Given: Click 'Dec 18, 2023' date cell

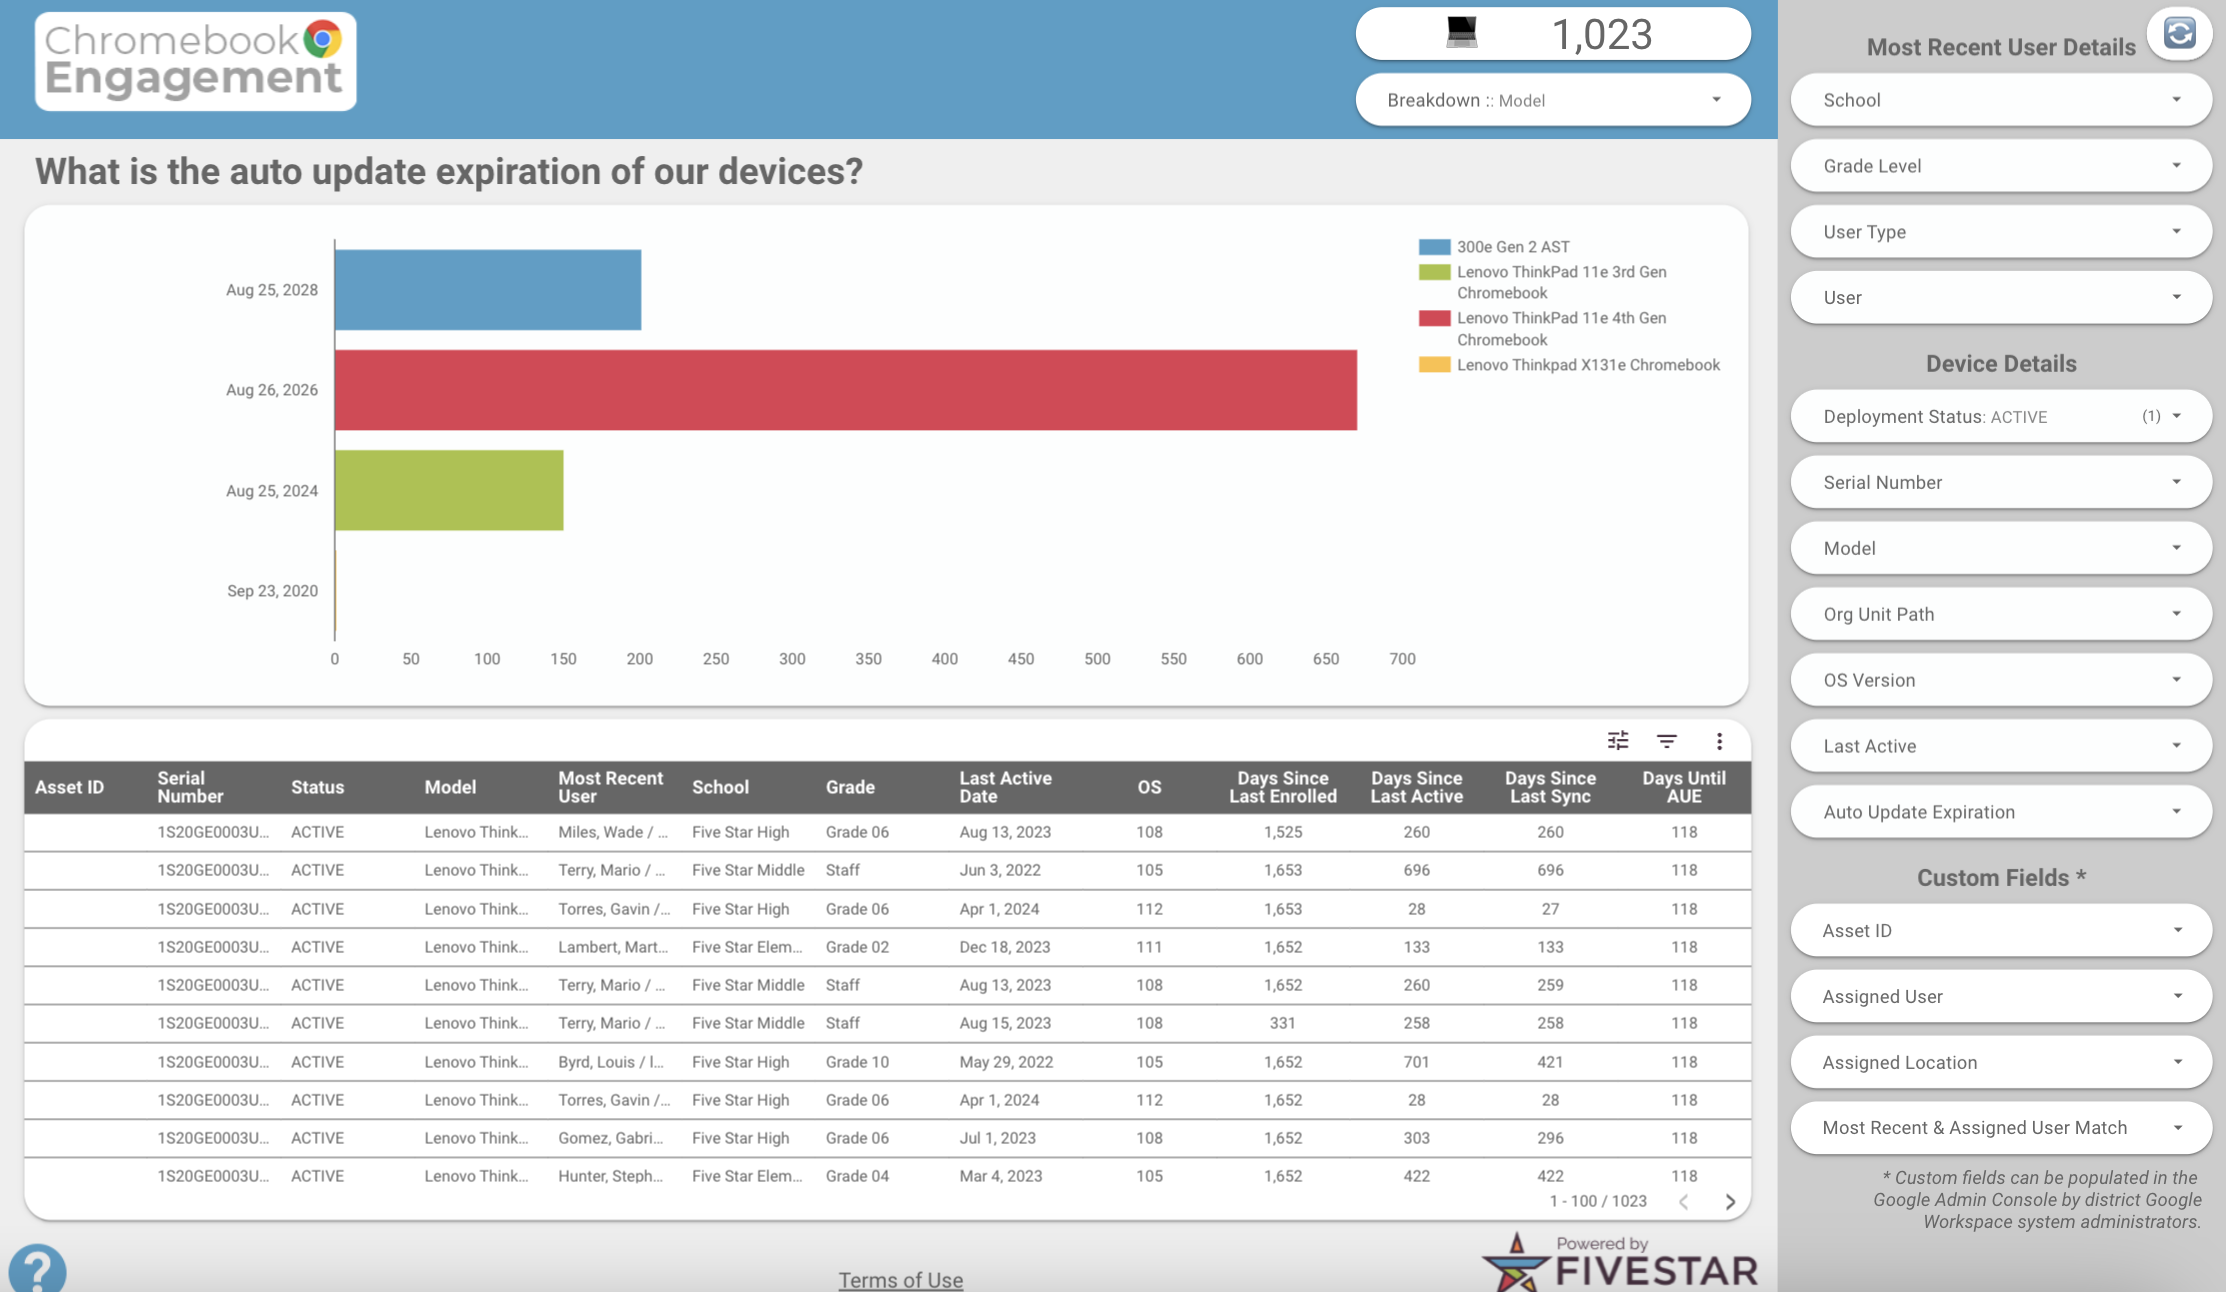Looking at the screenshot, I should click(1005, 947).
